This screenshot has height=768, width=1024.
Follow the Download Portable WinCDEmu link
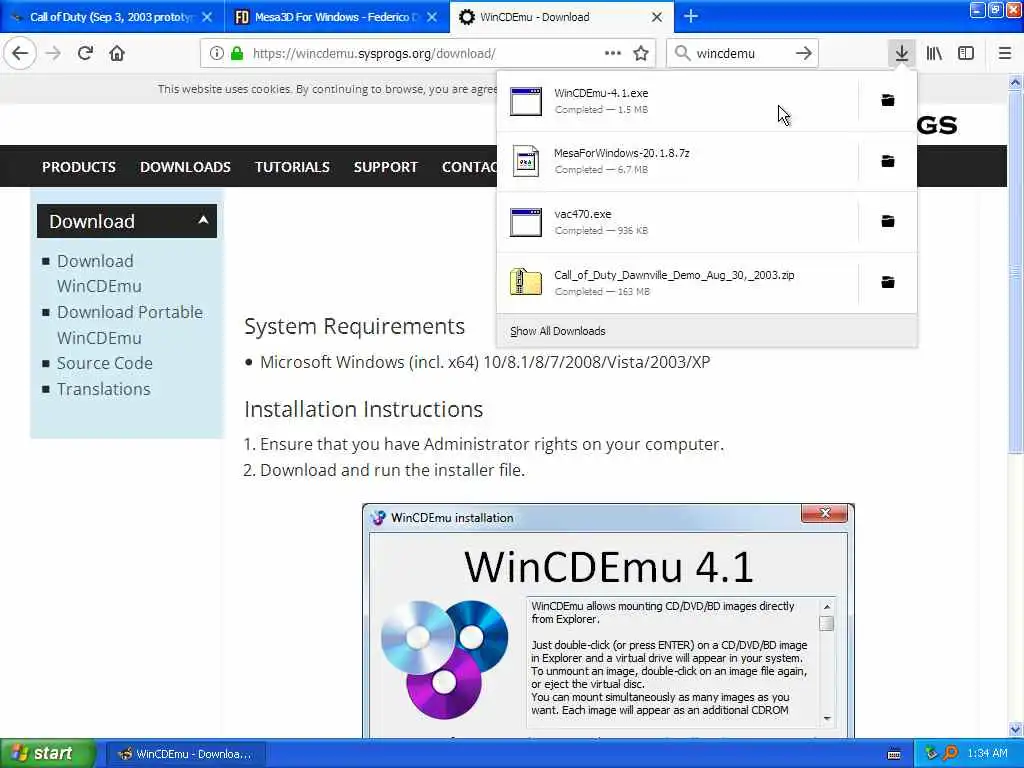(x=130, y=325)
